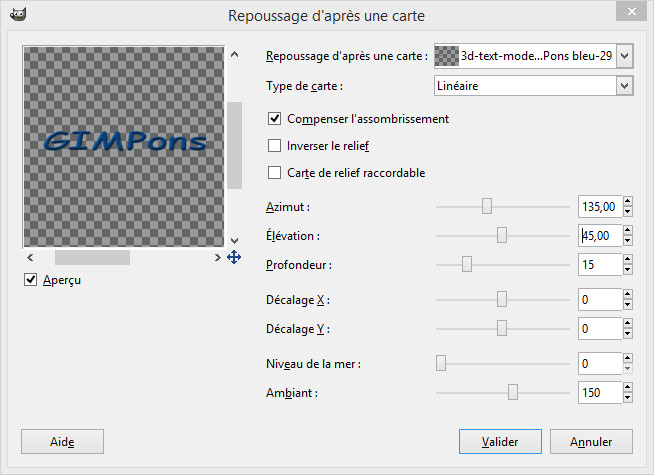The height and width of the screenshot is (475, 654).
Task: Increase Niveau de la mer with up stepper
Action: click(628, 358)
